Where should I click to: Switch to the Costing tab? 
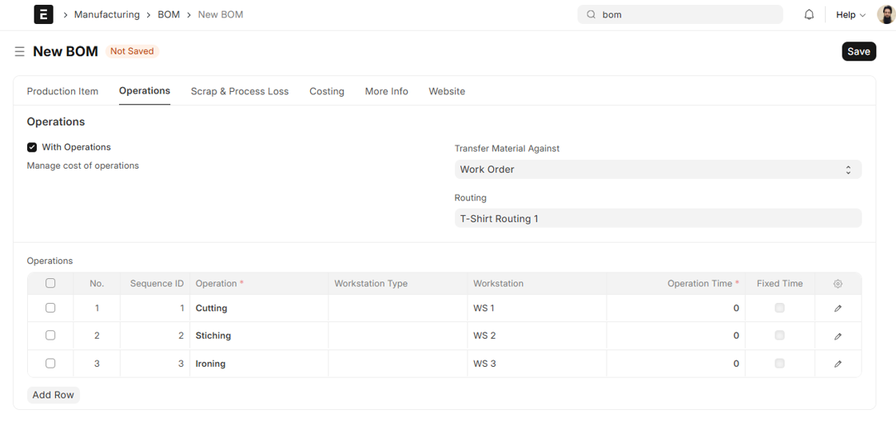(x=326, y=91)
